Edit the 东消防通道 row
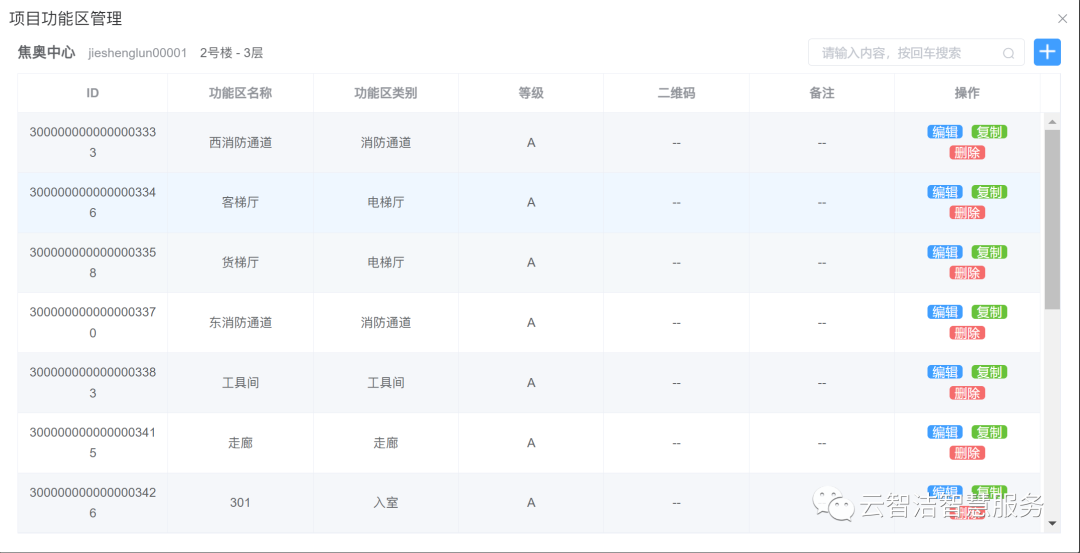Viewport: 1080px width, 553px height. [x=945, y=312]
